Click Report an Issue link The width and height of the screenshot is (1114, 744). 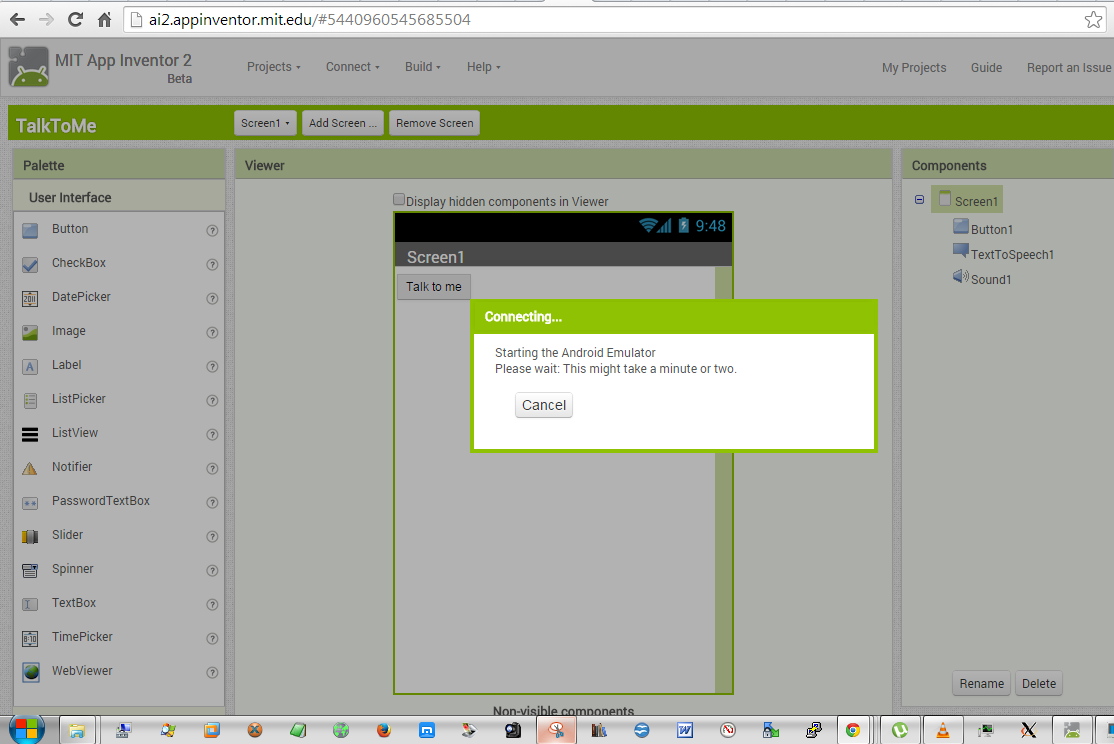1069,68
